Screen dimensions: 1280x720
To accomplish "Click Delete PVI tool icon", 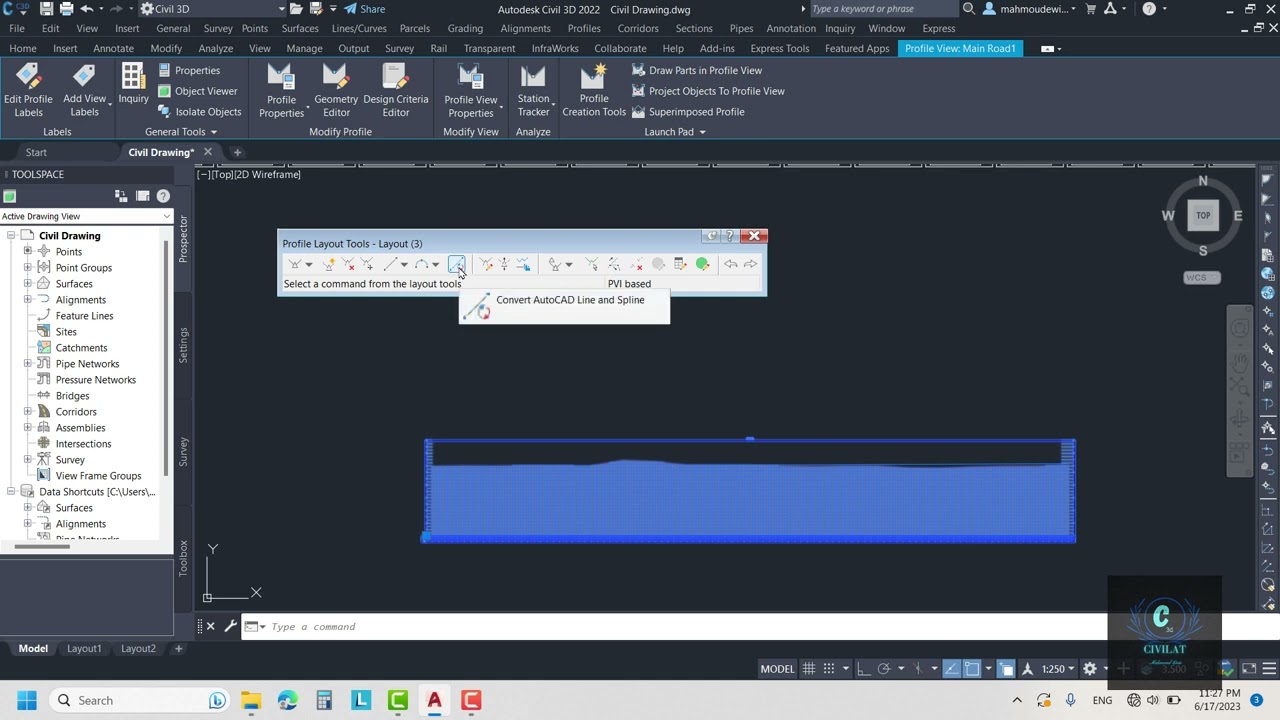I will [348, 264].
